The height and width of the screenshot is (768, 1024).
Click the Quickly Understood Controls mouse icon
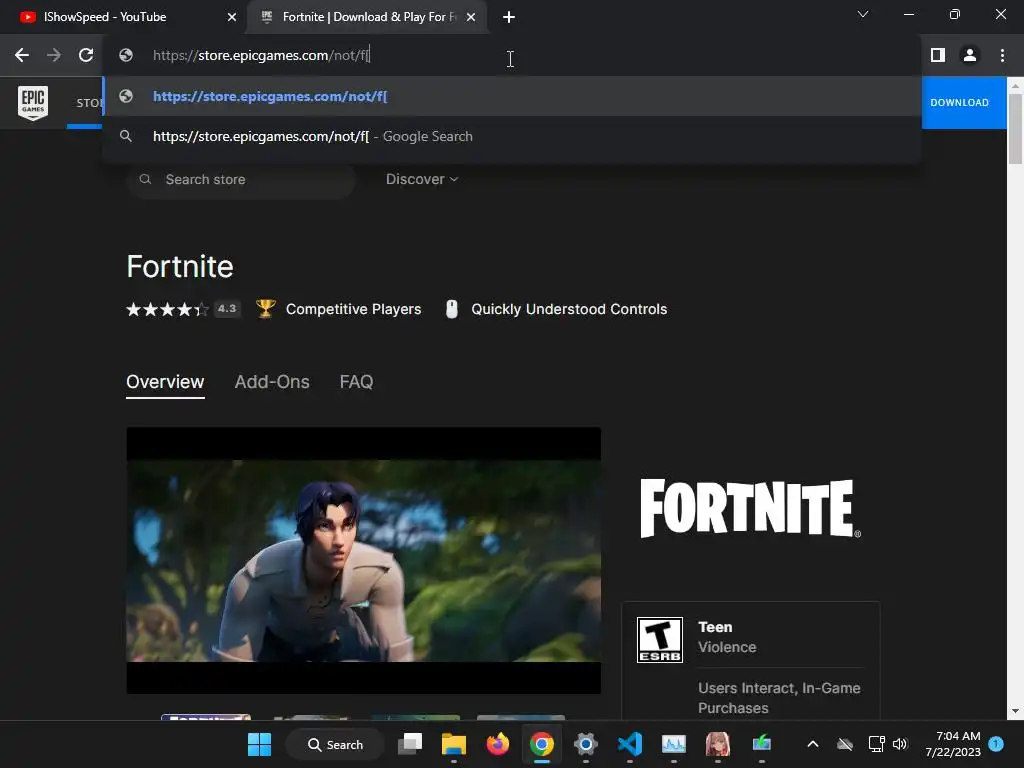point(451,309)
